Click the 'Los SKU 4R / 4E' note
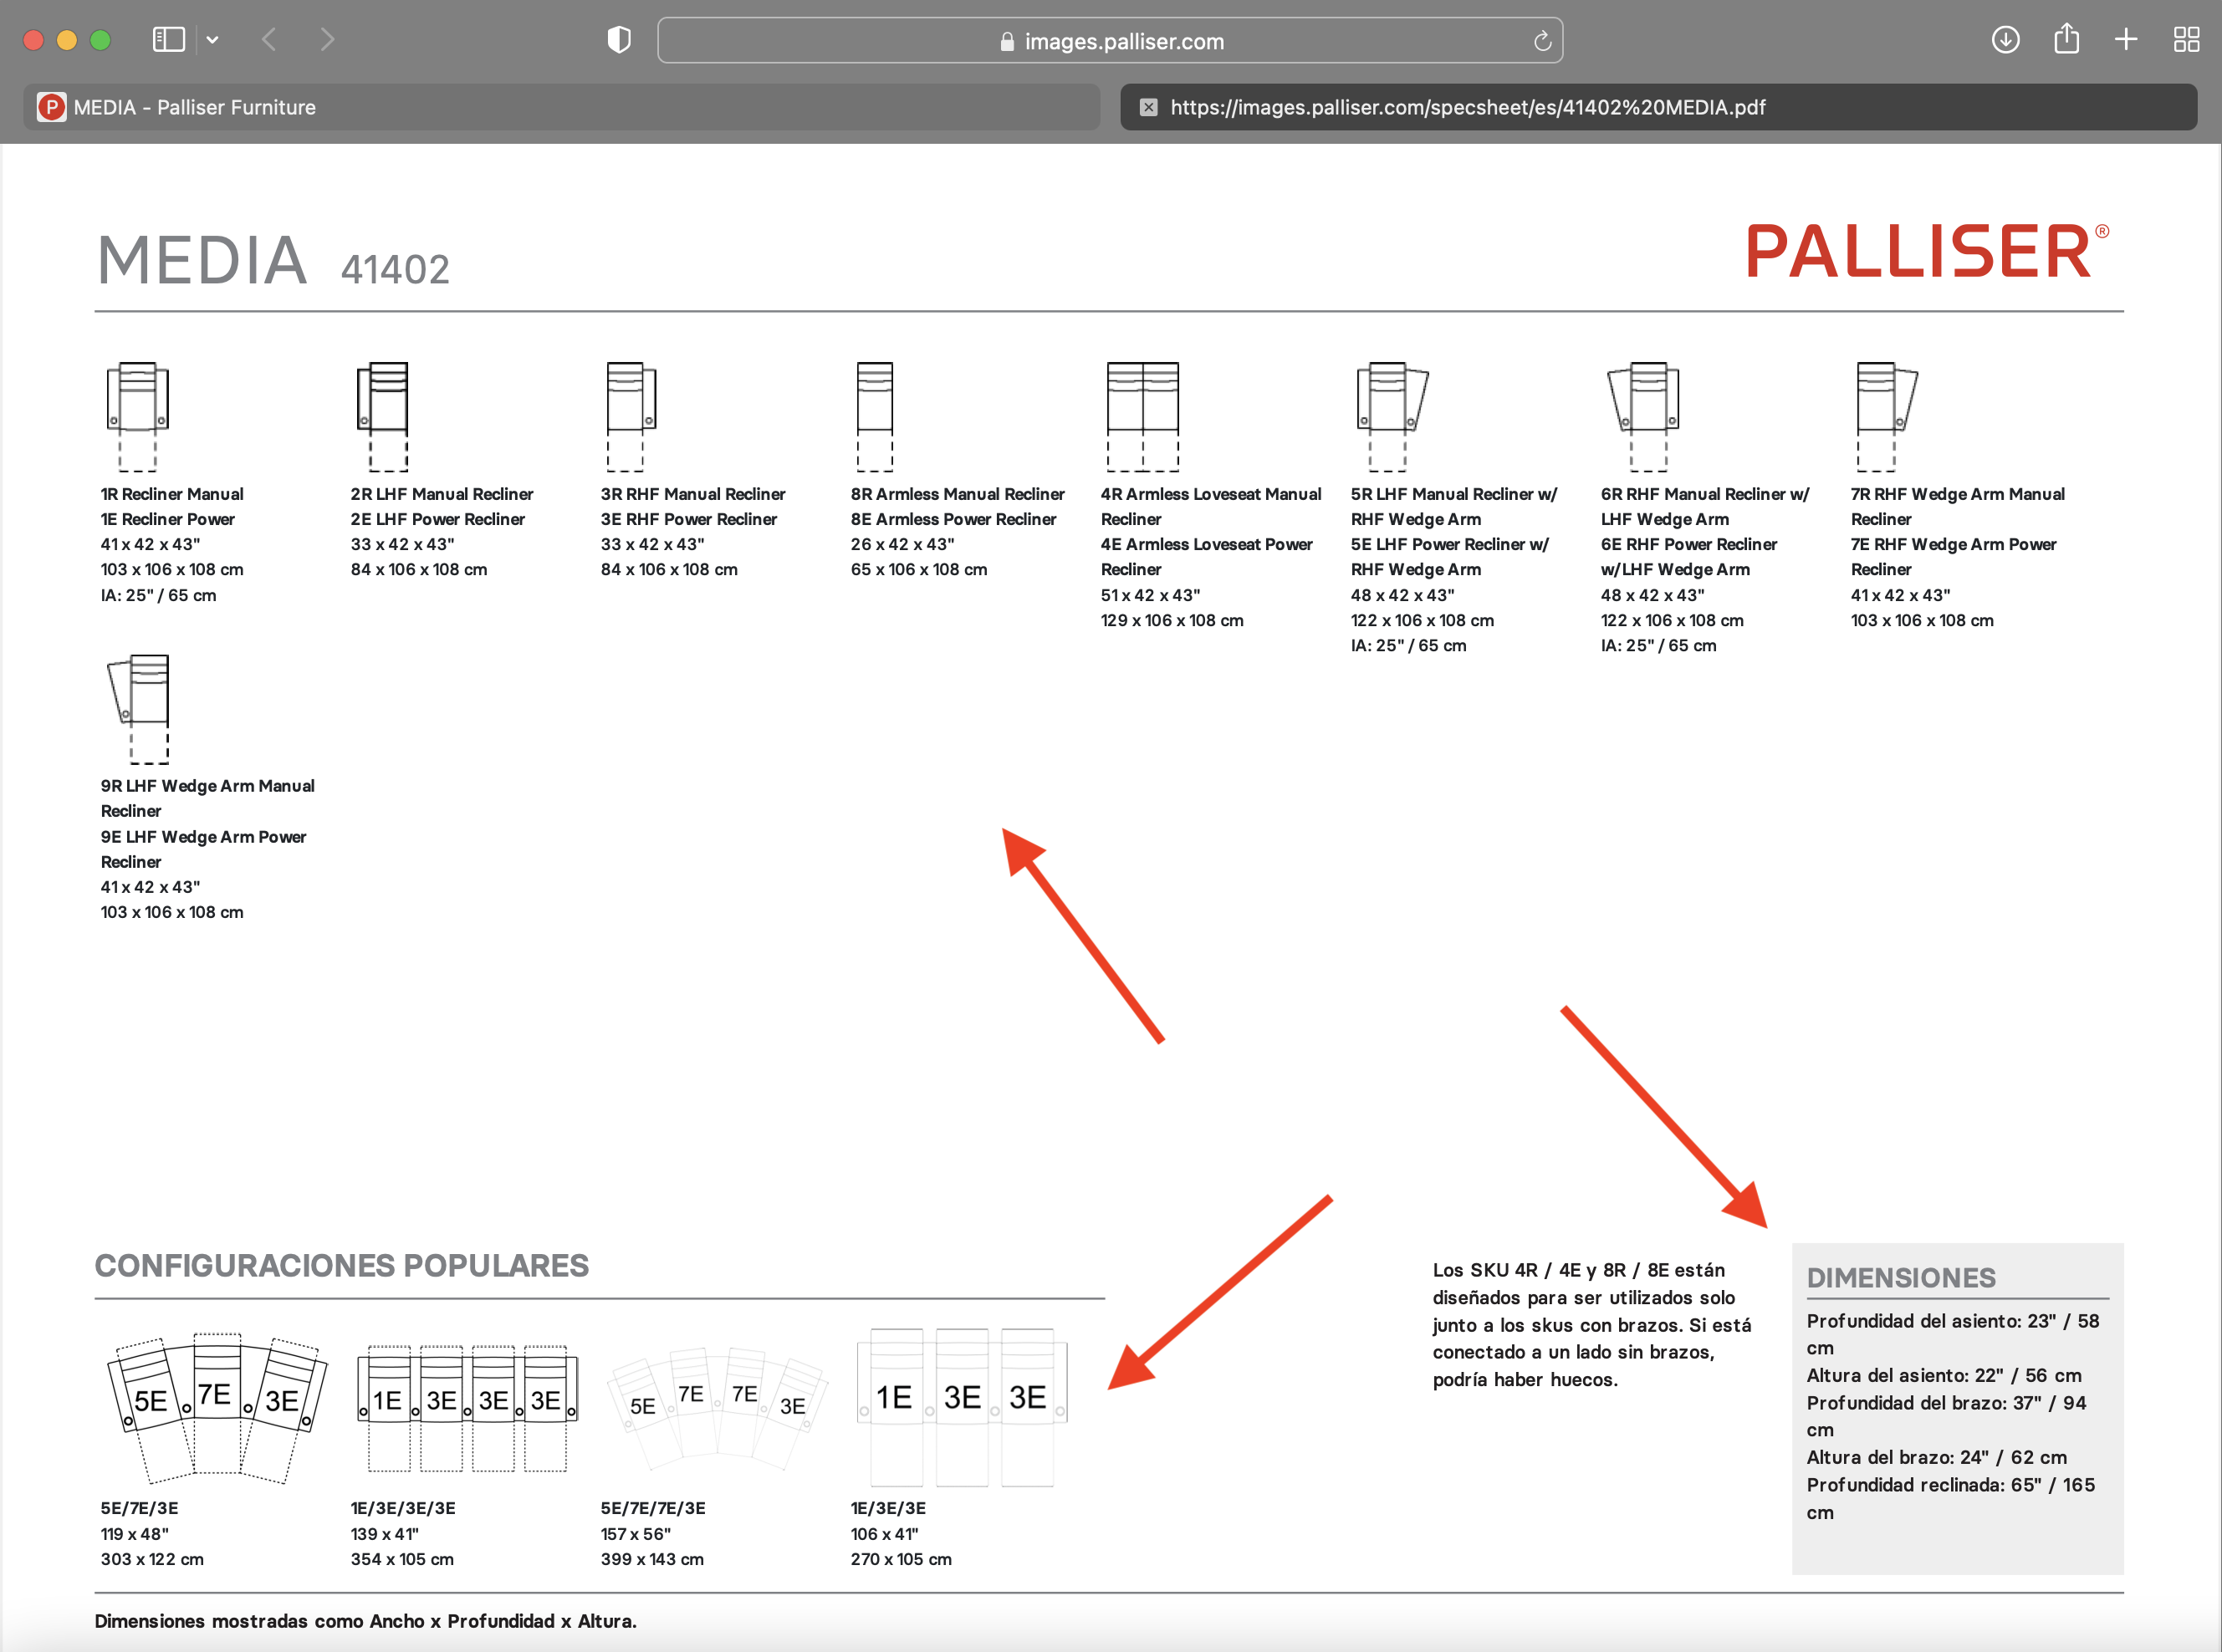The image size is (2222, 1652). (1591, 1324)
